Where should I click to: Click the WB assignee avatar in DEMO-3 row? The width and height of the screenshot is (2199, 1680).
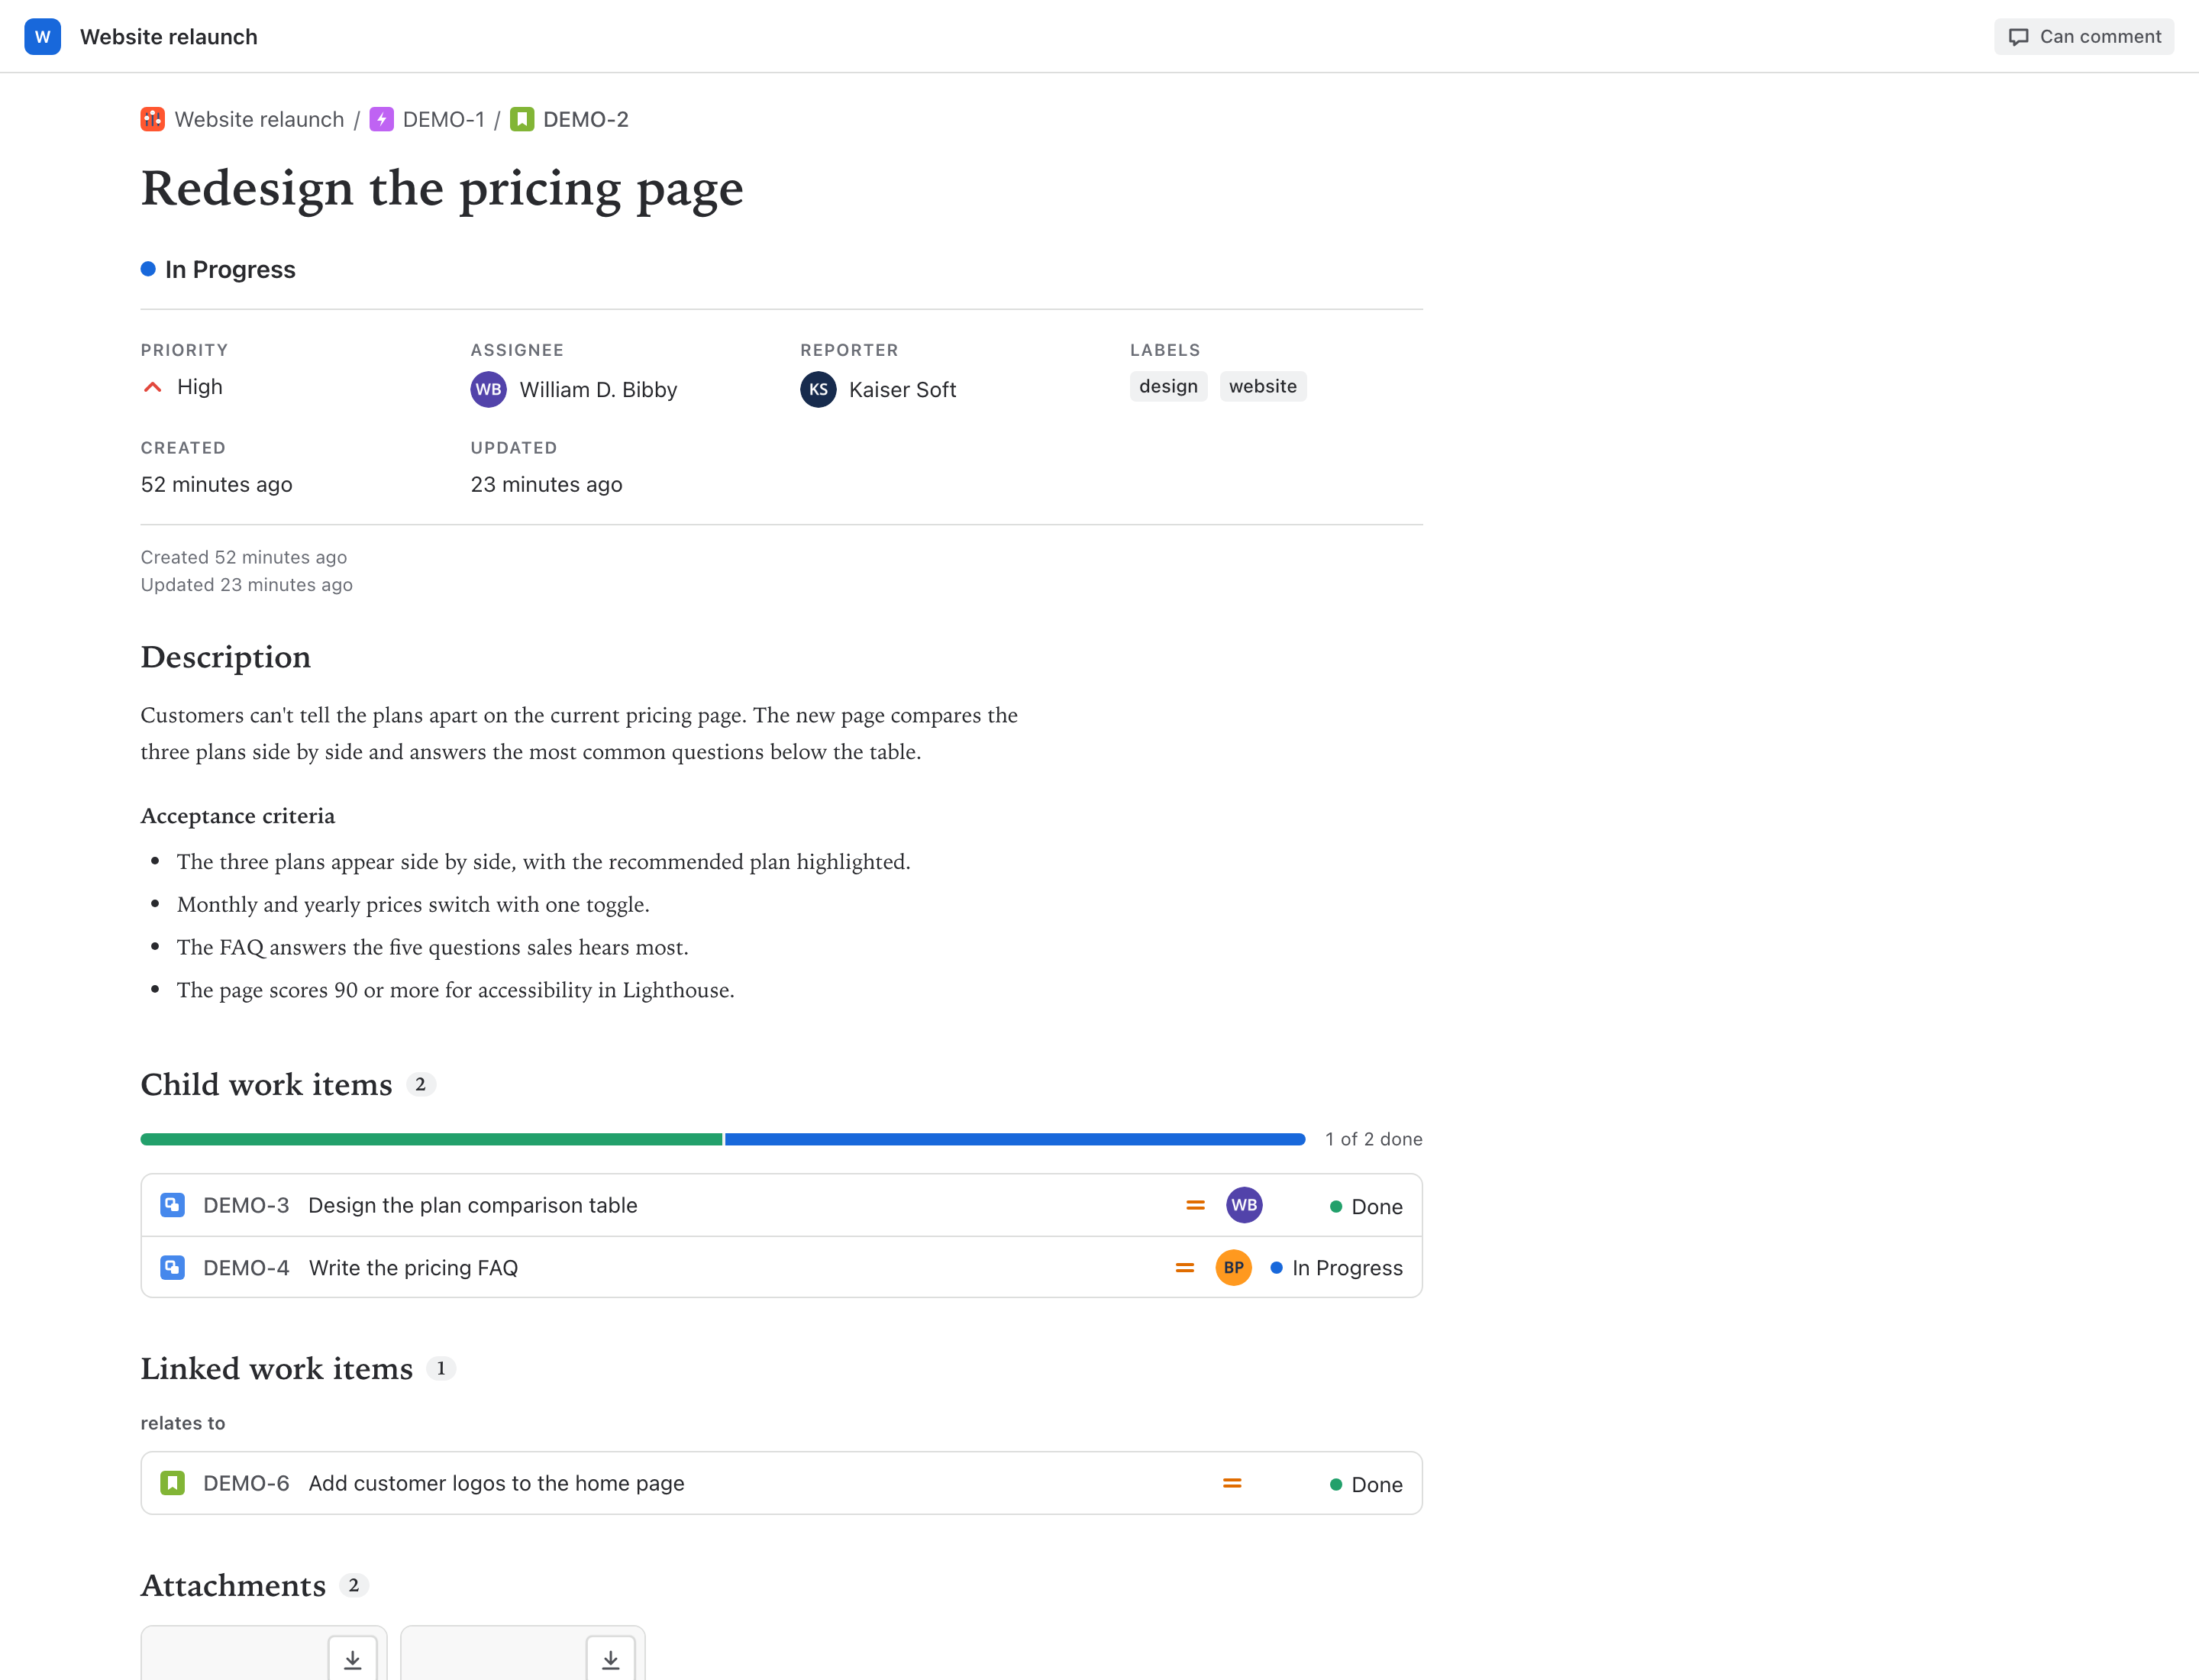[1244, 1205]
